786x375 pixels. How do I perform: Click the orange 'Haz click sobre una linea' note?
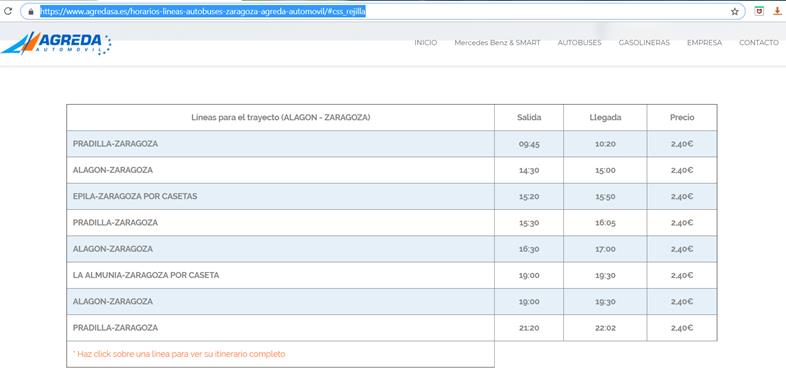[x=179, y=354]
